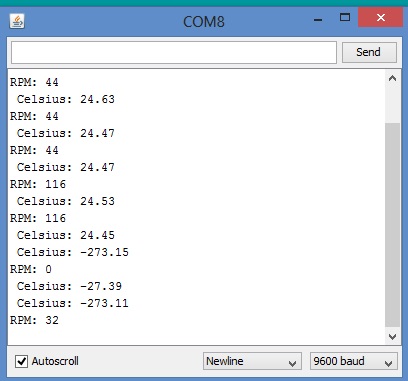Focus the serial message input field
This screenshot has height=381, width=408.
coord(174,52)
